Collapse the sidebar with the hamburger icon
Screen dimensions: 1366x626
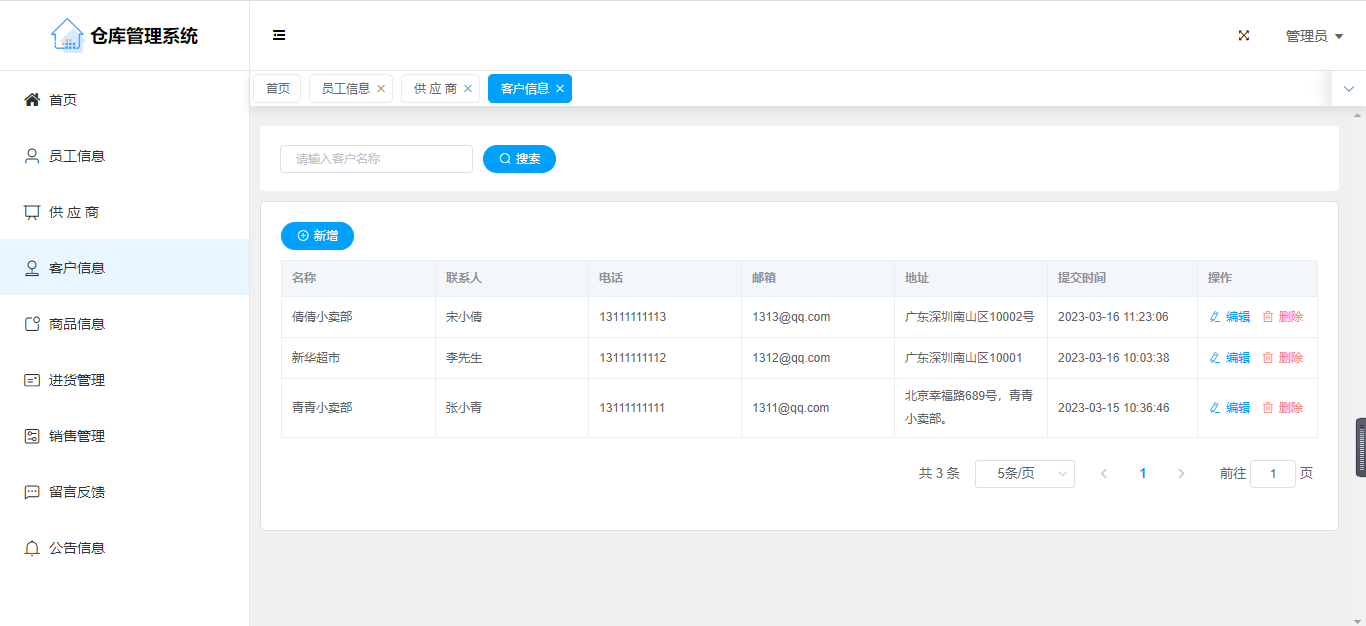click(279, 35)
